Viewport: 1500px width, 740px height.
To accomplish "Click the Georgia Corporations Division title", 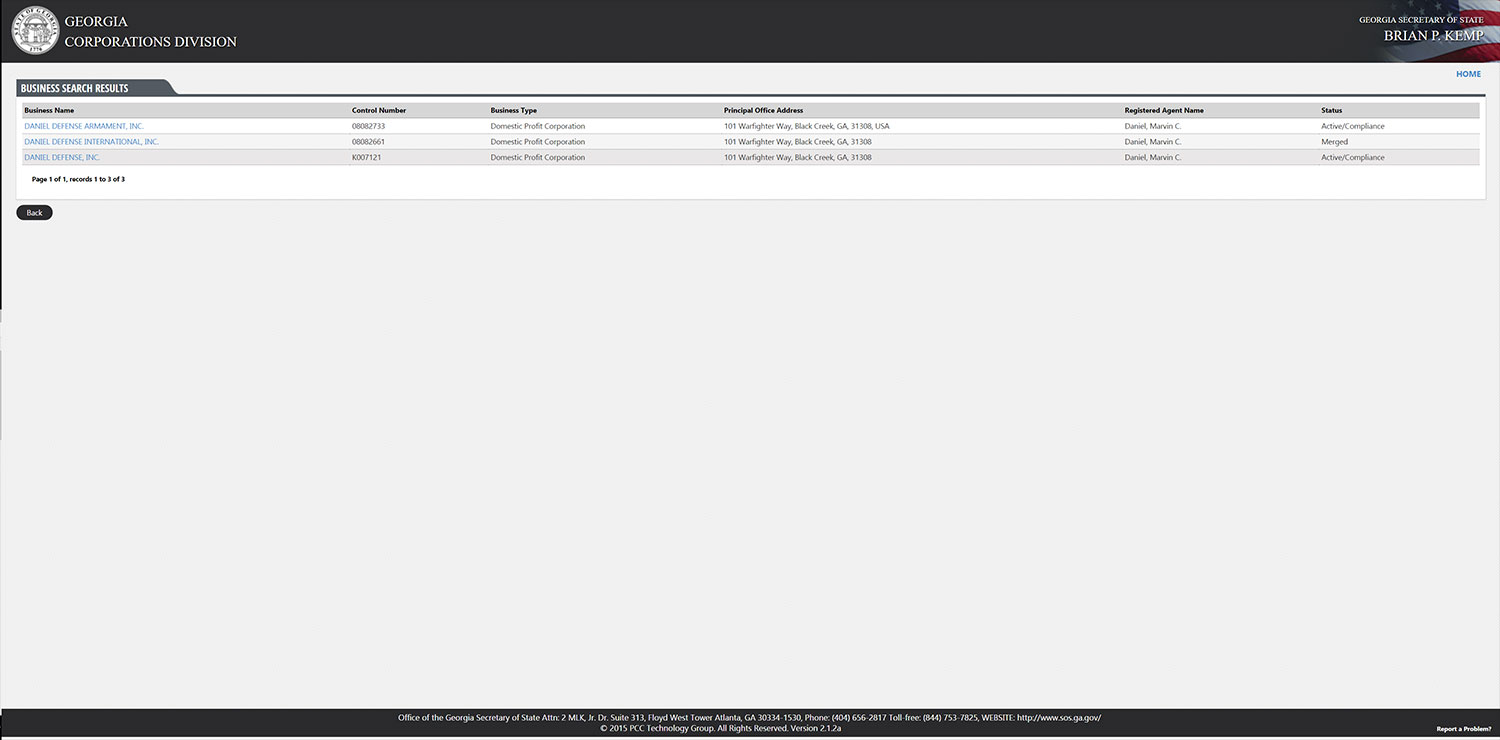I will [x=150, y=32].
